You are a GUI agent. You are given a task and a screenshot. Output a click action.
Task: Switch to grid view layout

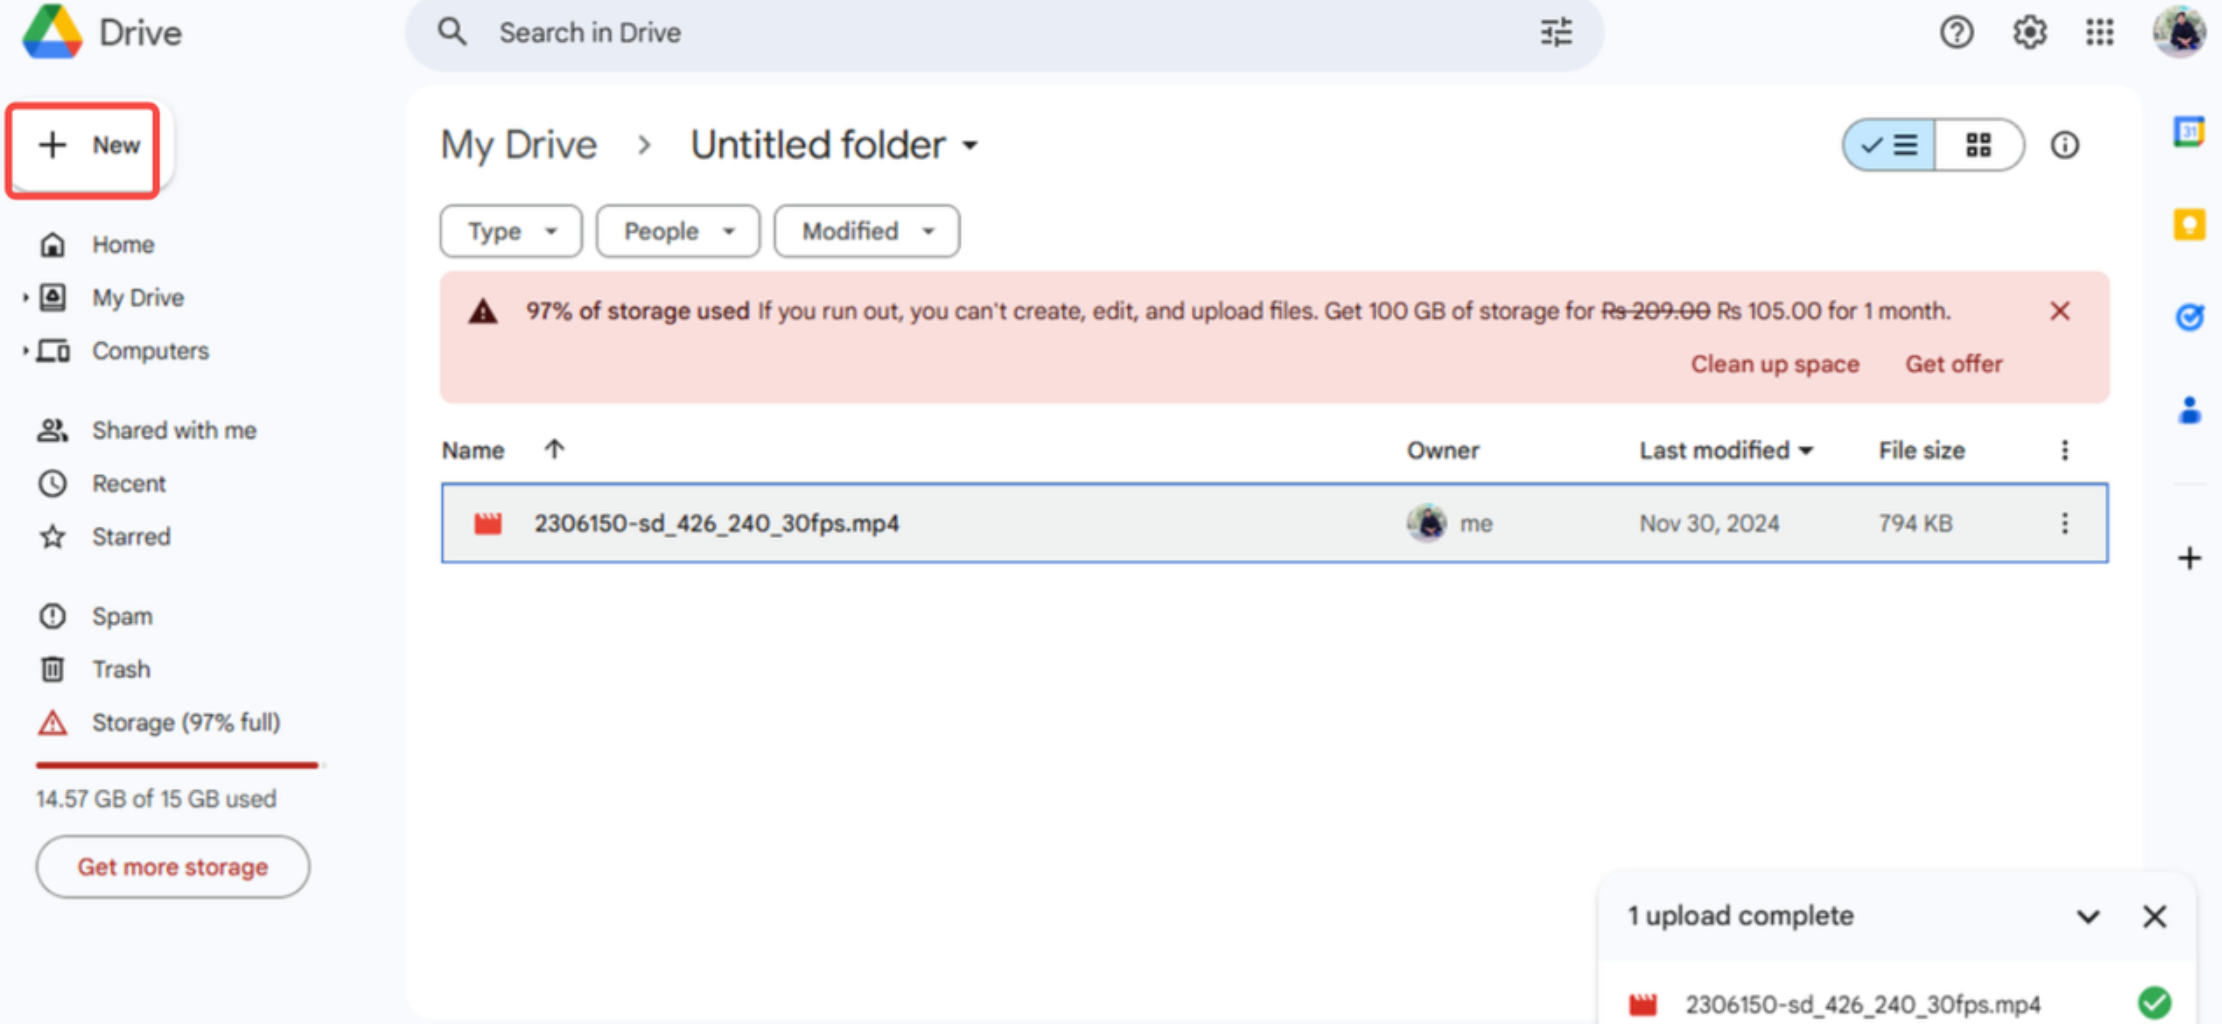coord(1977,145)
